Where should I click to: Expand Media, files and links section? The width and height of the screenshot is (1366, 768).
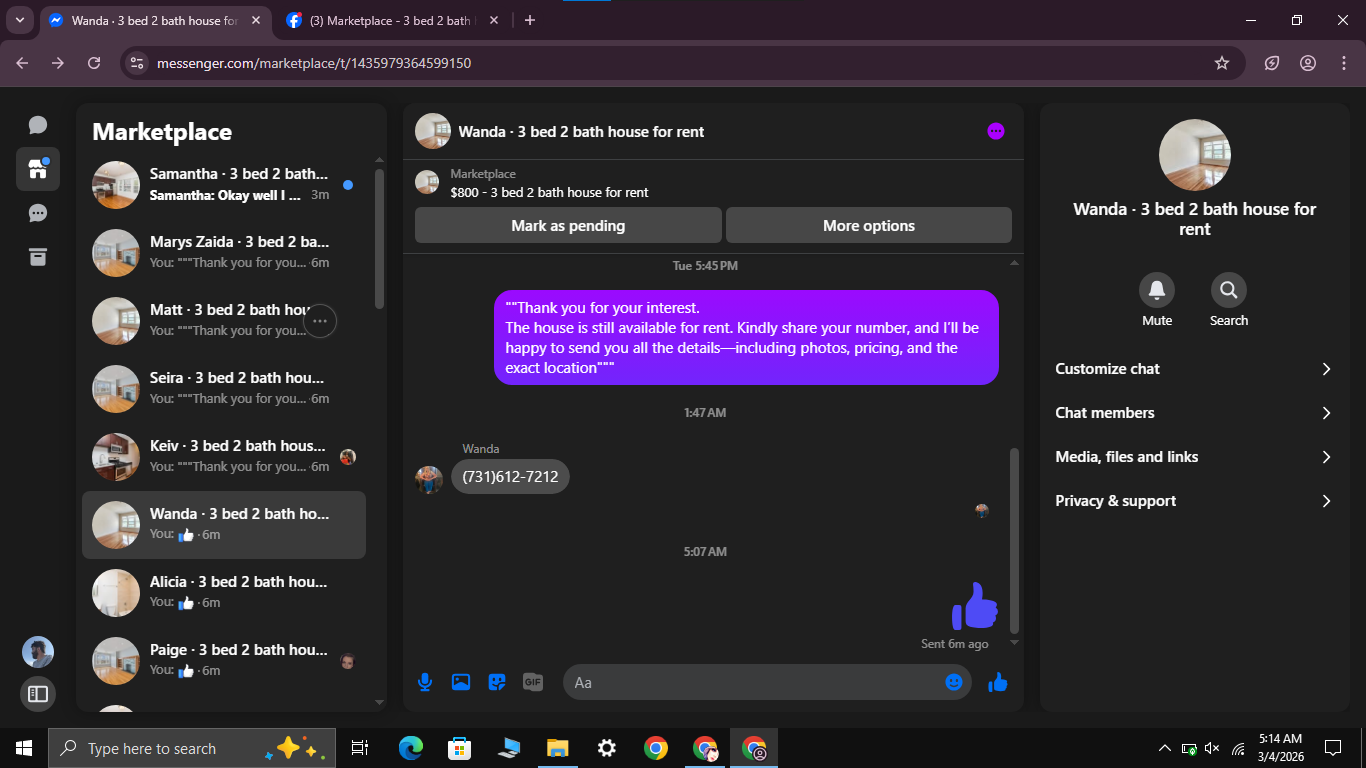tap(1194, 457)
